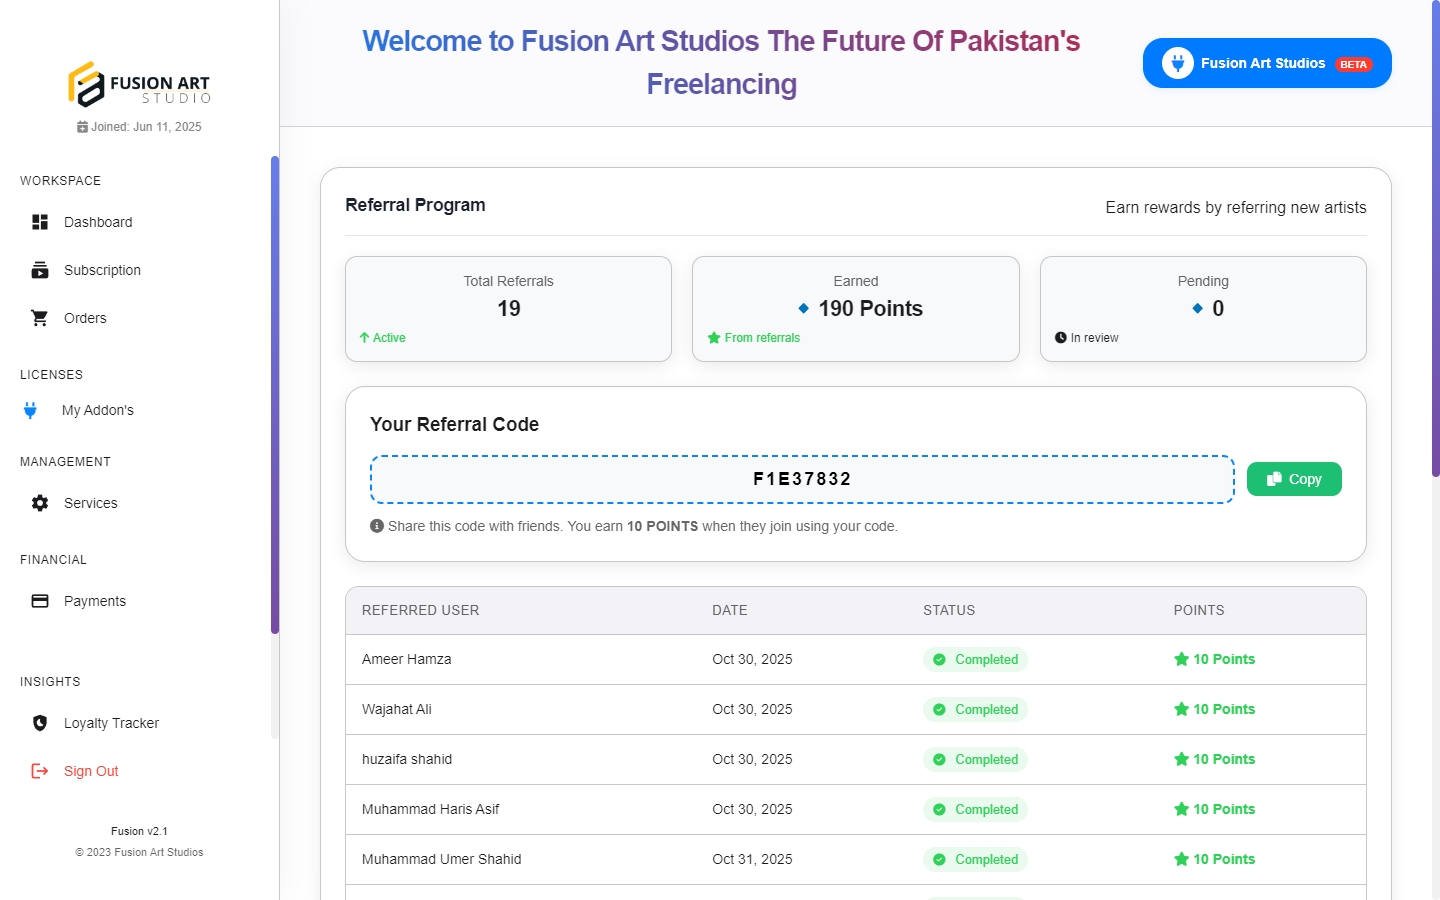Click the main page vertical scrollbar
Screen dimensions: 1440x900
tap(1436, 240)
